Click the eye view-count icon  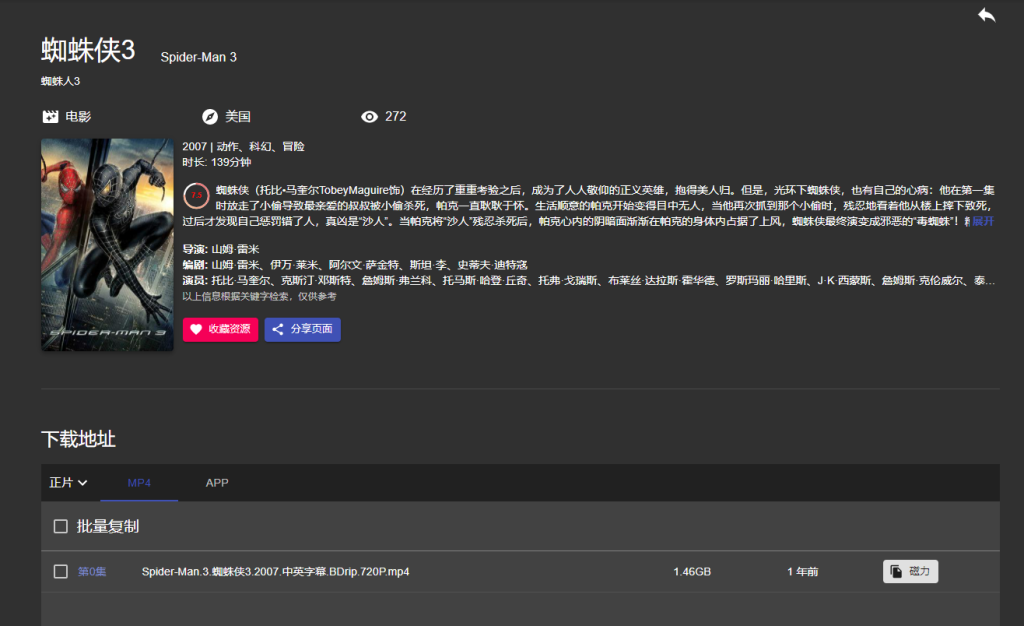[x=369, y=117]
